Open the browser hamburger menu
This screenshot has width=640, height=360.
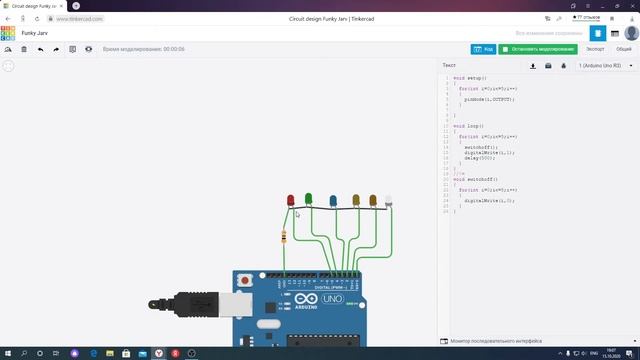click(x=588, y=6)
